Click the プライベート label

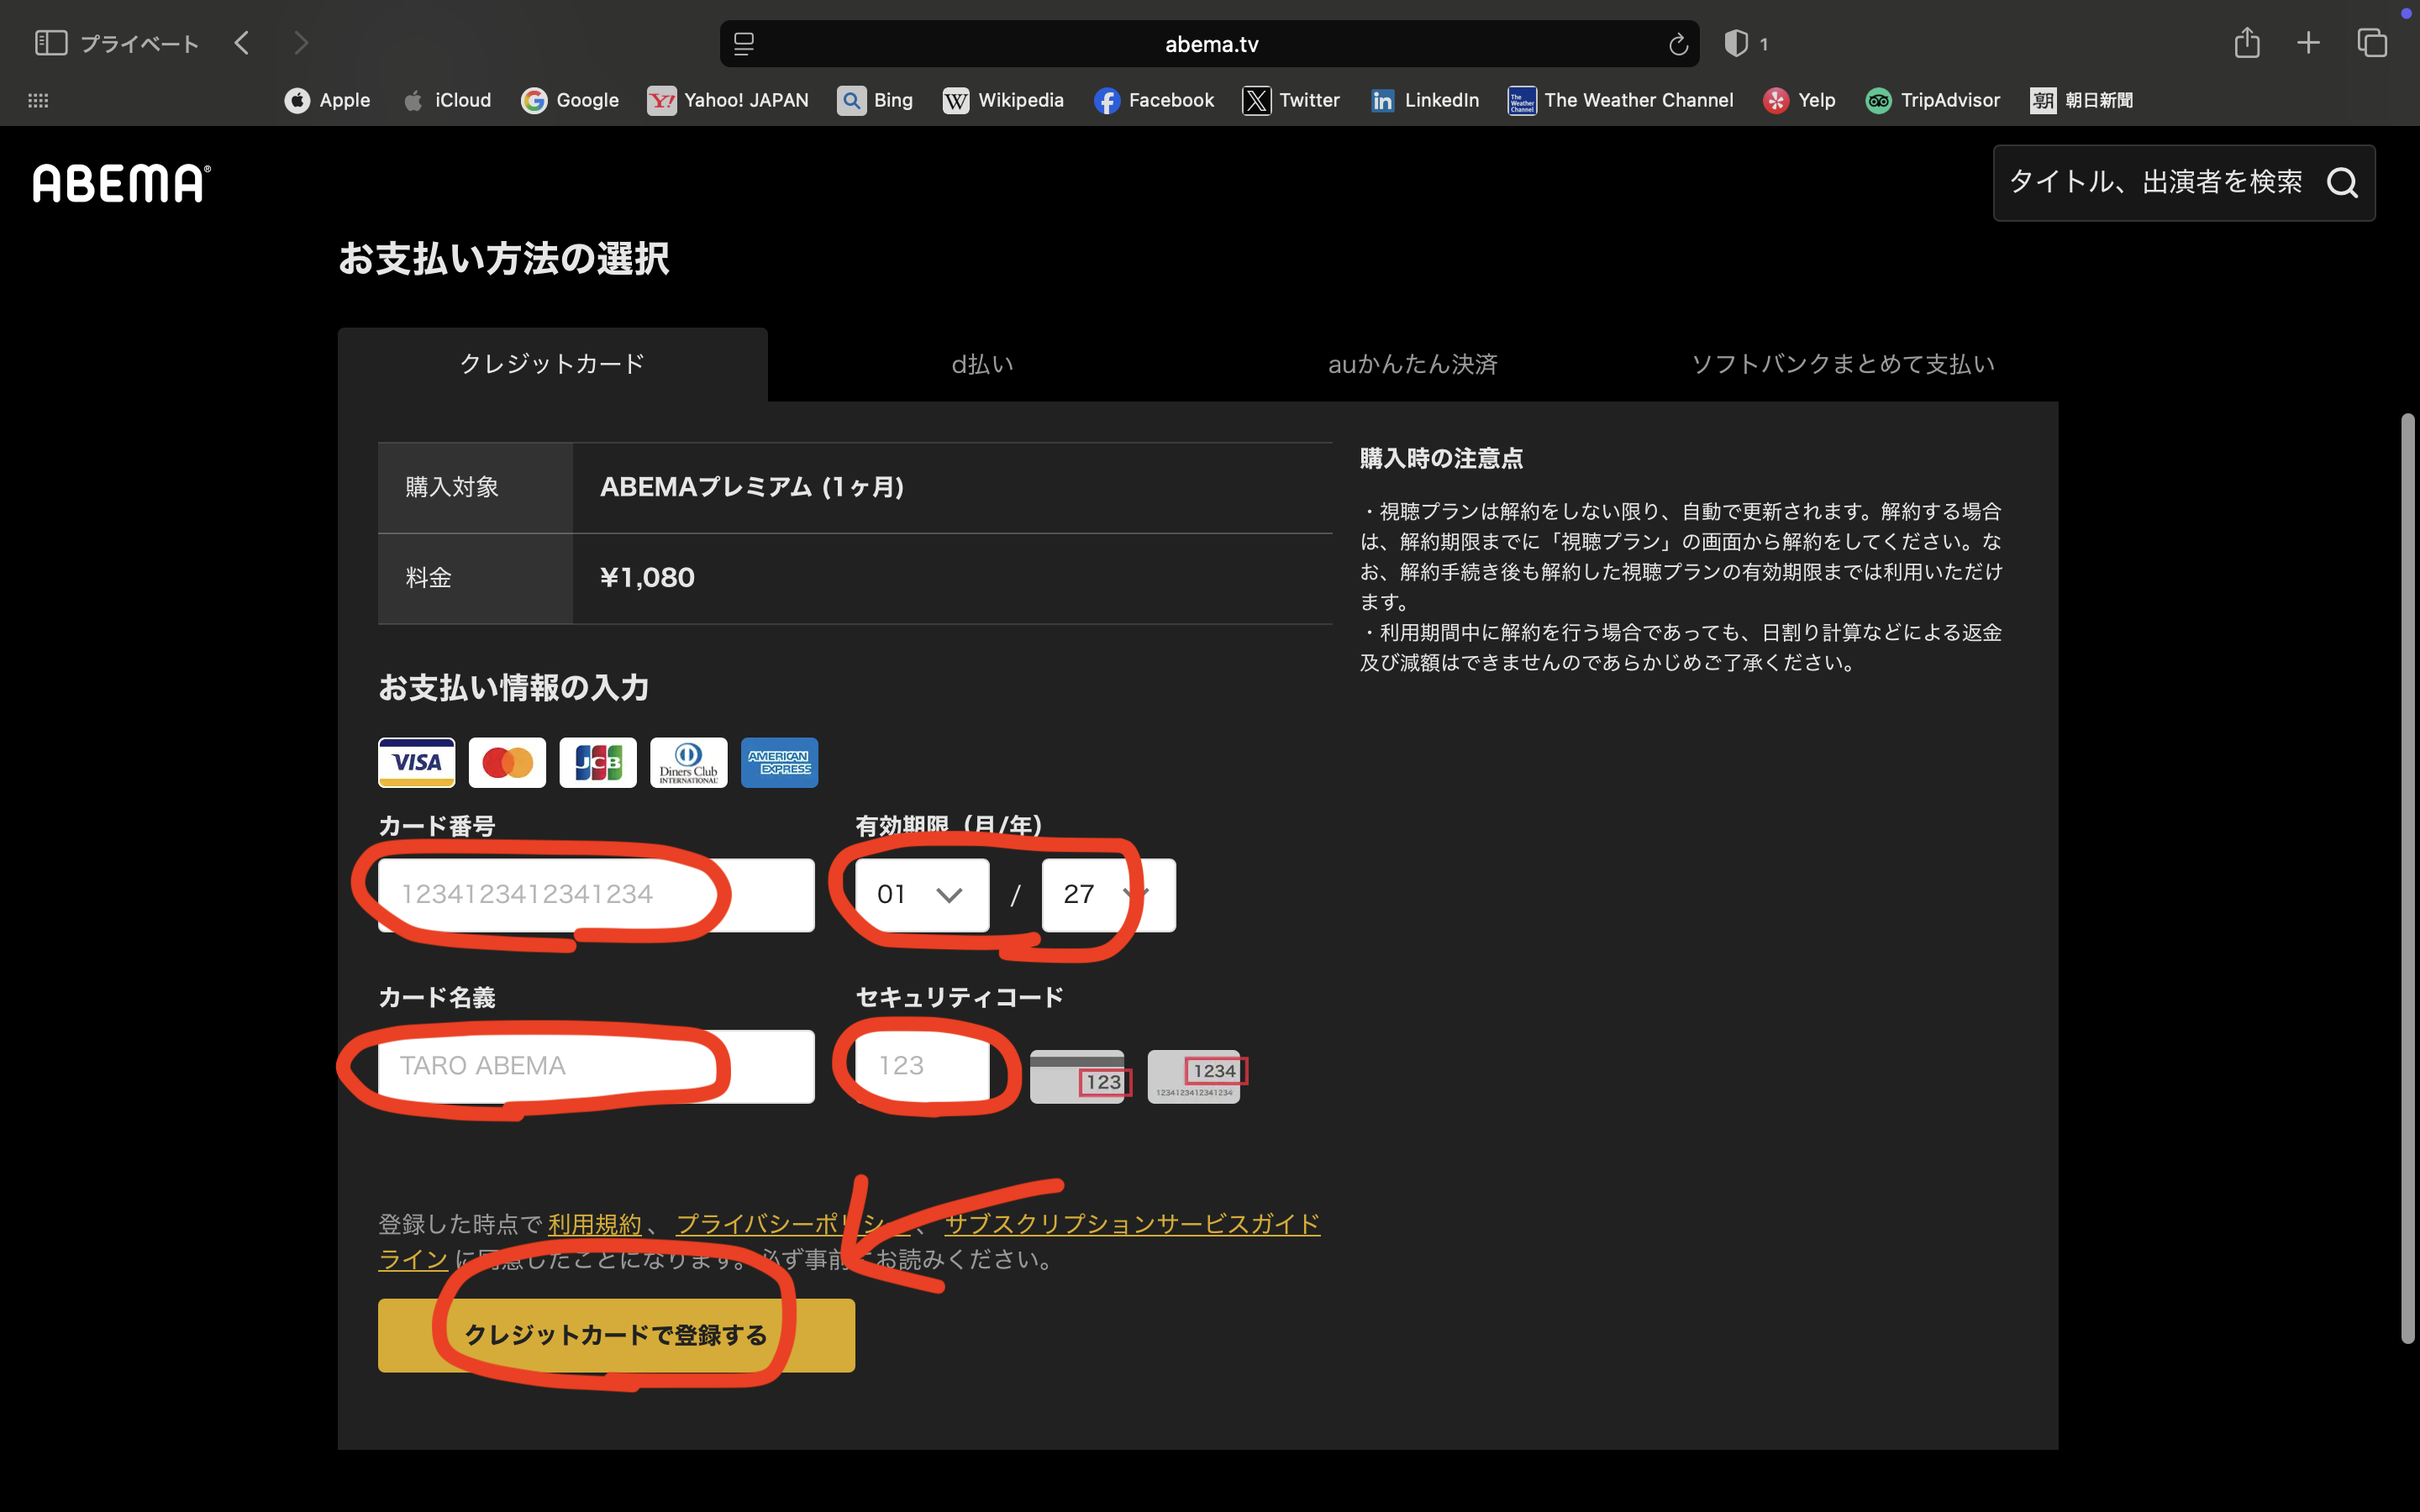point(140,44)
